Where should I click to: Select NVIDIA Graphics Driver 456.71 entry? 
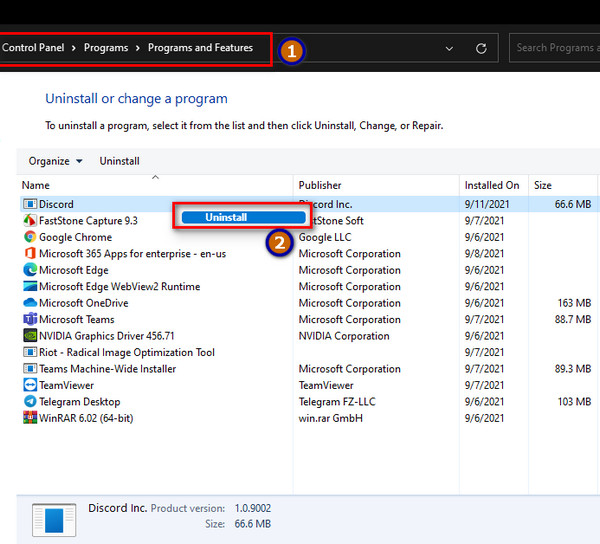click(106, 336)
